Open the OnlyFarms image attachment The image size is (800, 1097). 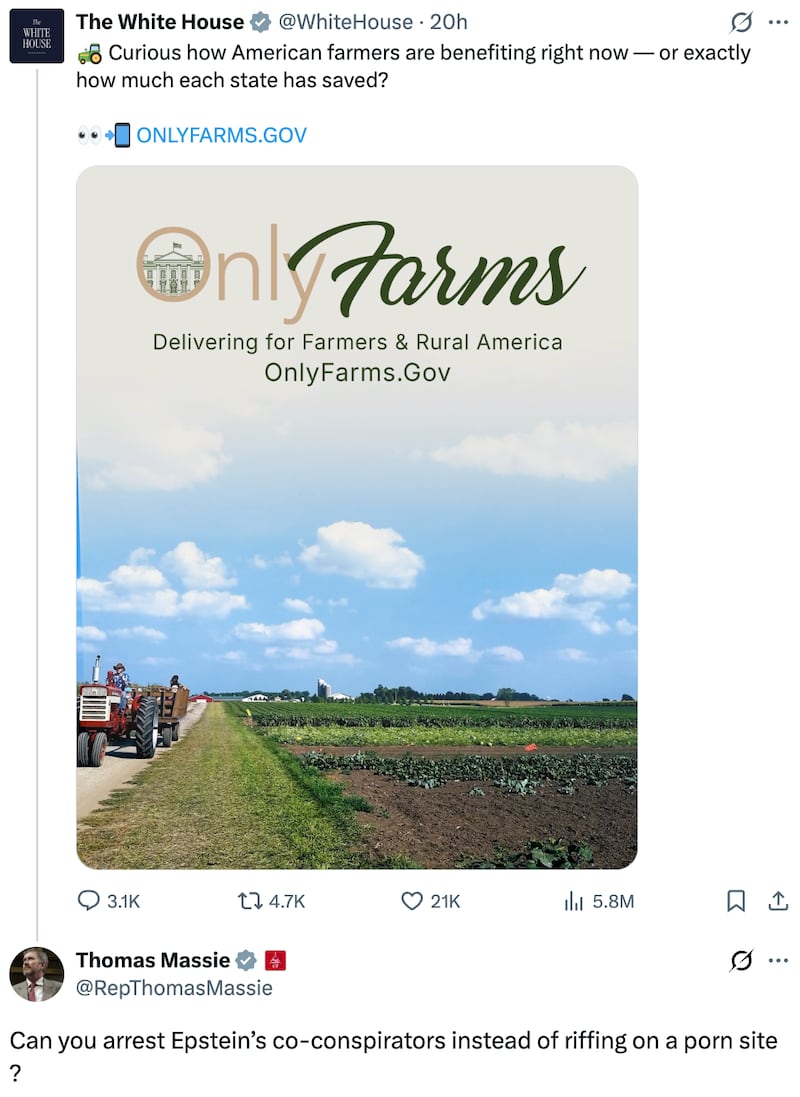pos(357,517)
